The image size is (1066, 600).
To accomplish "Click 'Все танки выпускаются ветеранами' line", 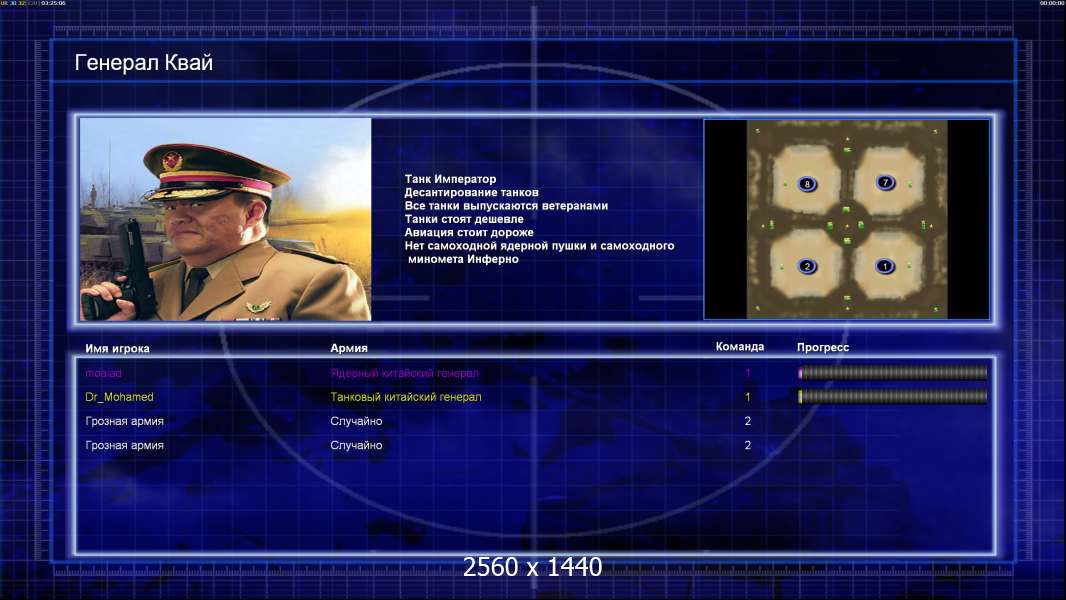I will click(506, 206).
